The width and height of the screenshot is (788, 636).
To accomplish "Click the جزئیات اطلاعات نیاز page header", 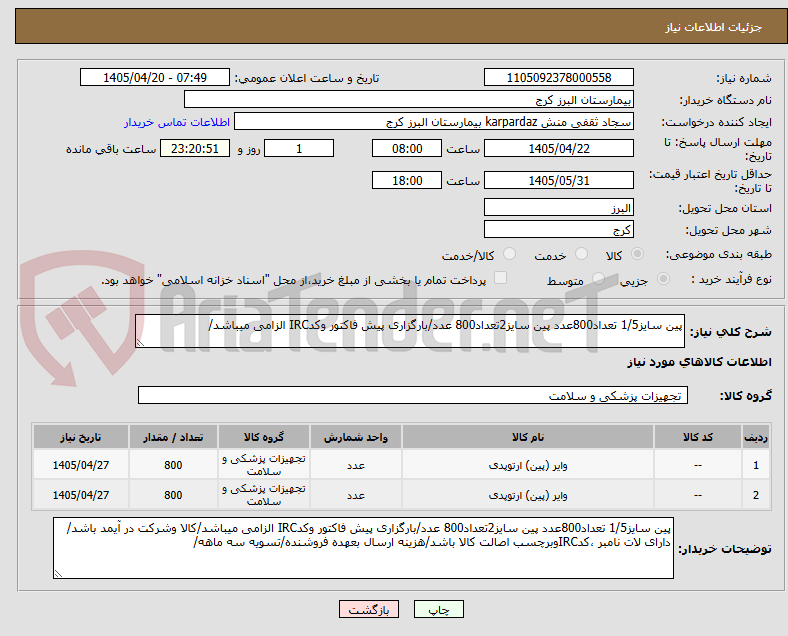I will (x=714, y=27).
